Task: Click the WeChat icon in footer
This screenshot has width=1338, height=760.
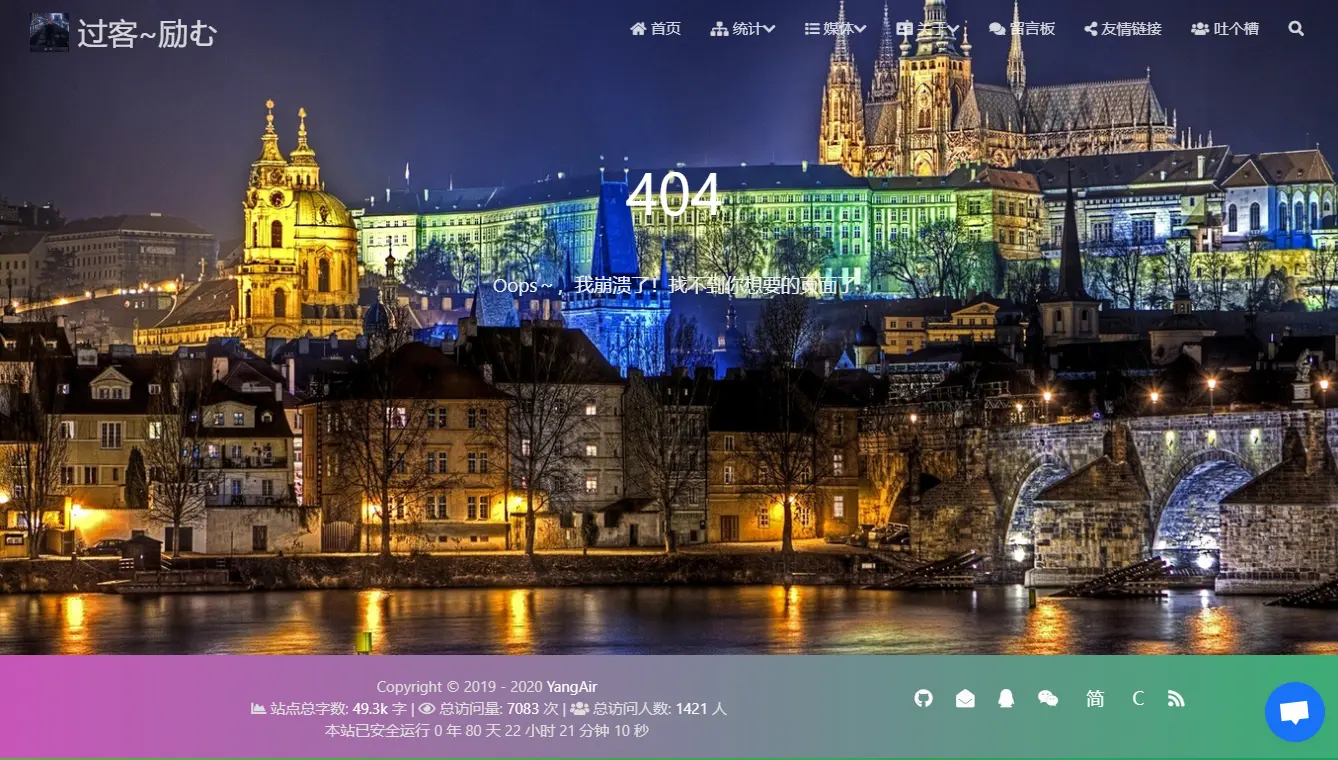Action: (x=1048, y=699)
